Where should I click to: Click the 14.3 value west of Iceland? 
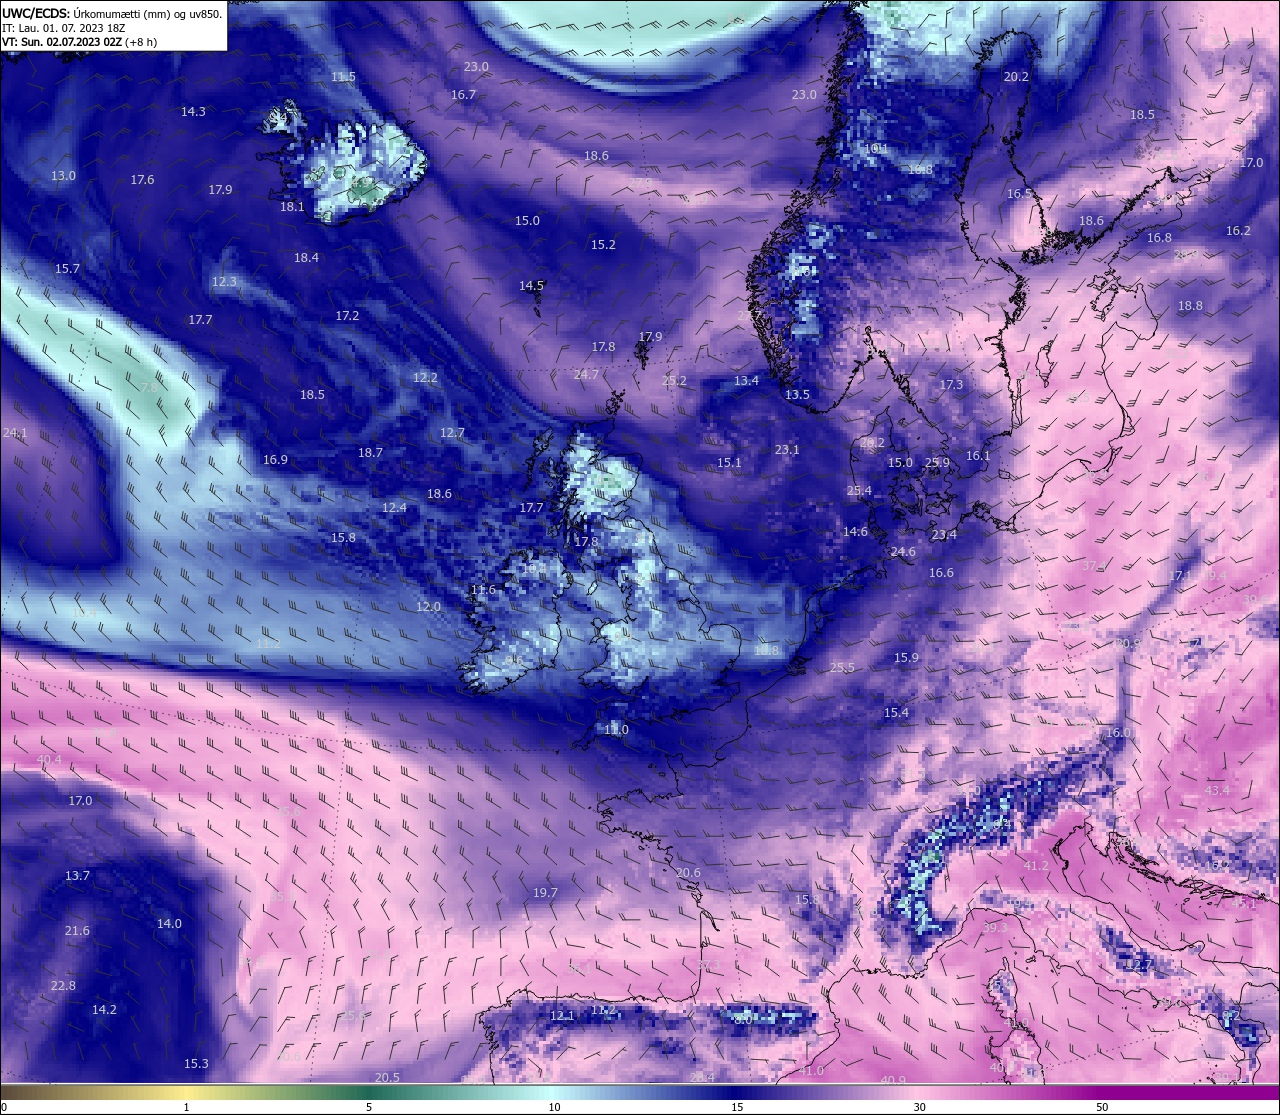coord(193,111)
